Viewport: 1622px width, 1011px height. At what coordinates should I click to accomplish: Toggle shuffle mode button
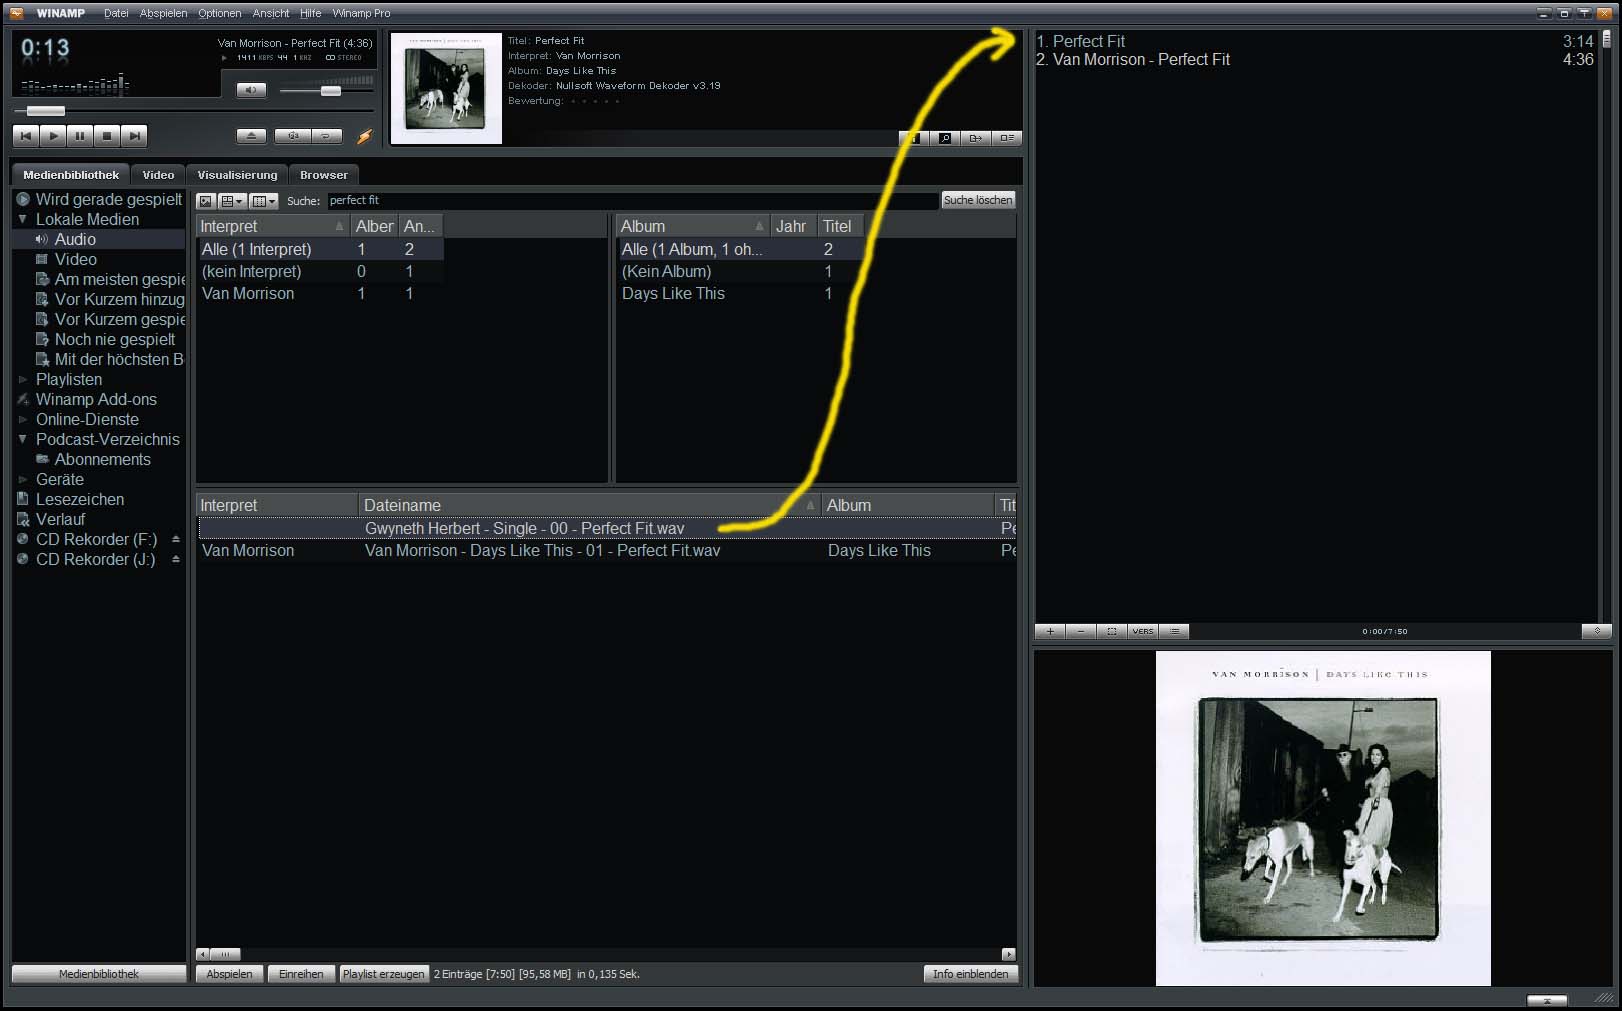click(293, 136)
